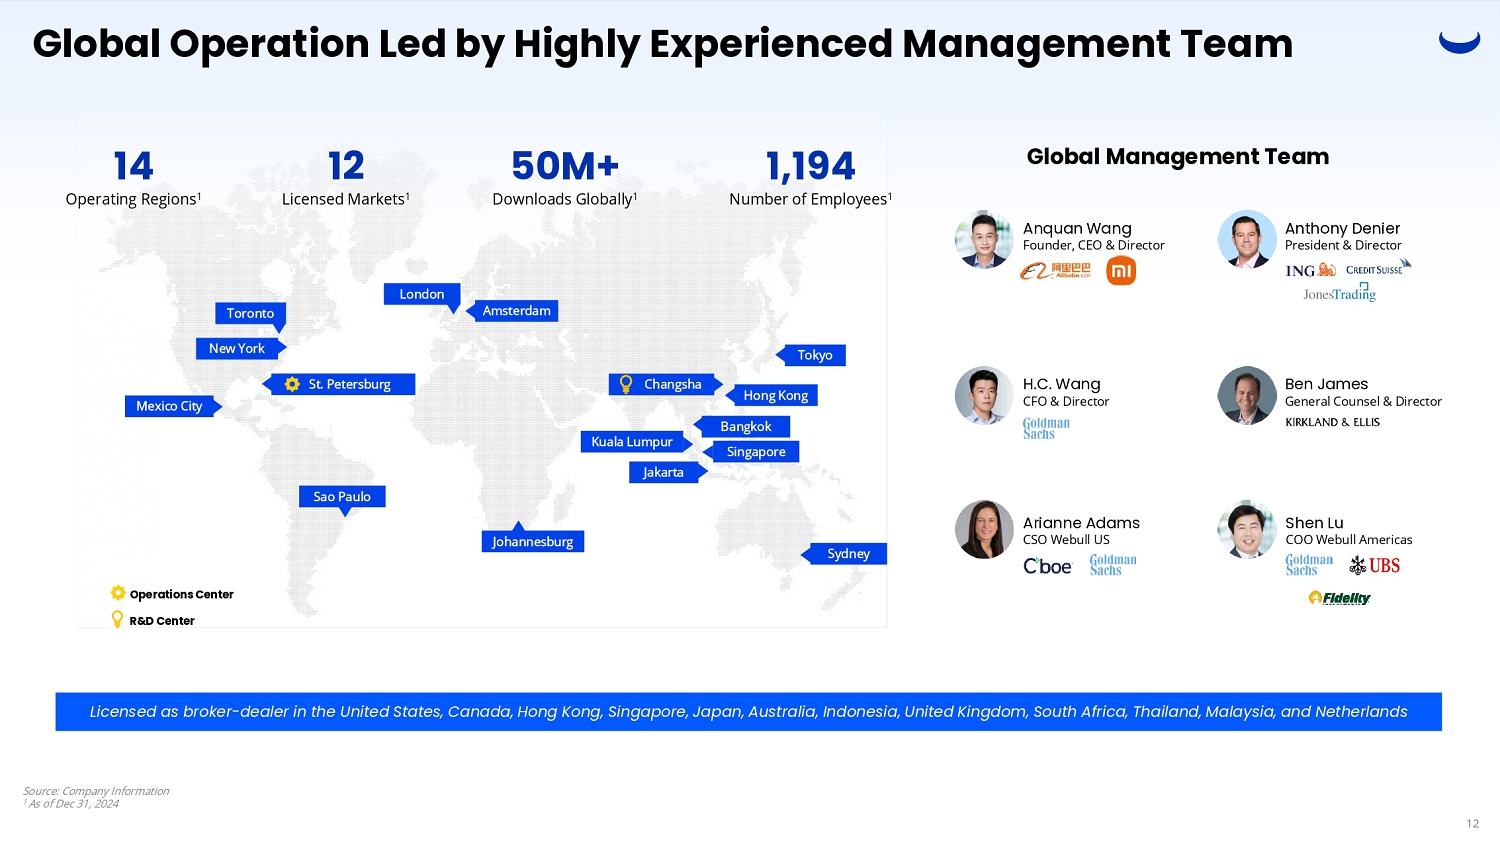
Task: Click the "Licensed Markets" caption
Action: tap(345, 199)
